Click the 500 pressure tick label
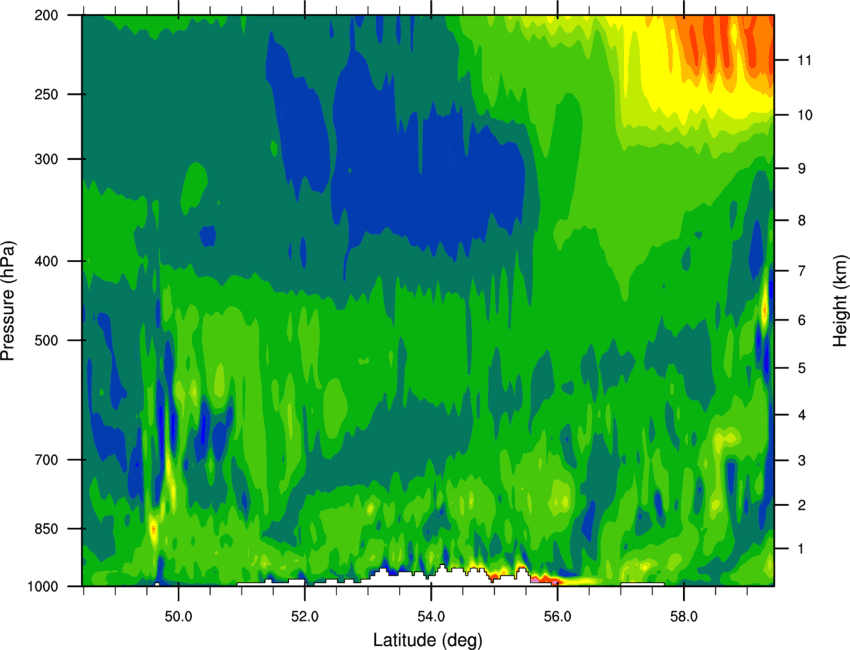Image resolution: width=850 pixels, height=650 pixels. click(47, 340)
